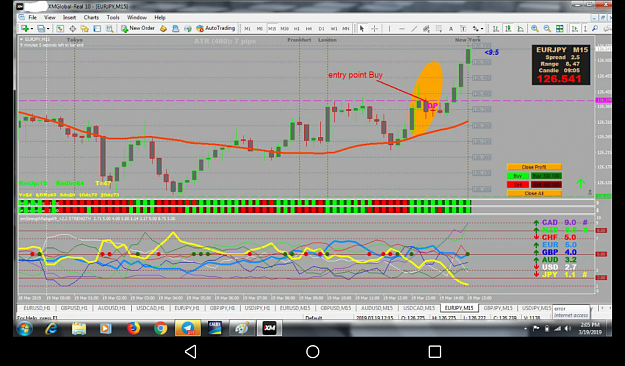Open Windows Start button
This screenshot has height=366, width=625.
25,329
